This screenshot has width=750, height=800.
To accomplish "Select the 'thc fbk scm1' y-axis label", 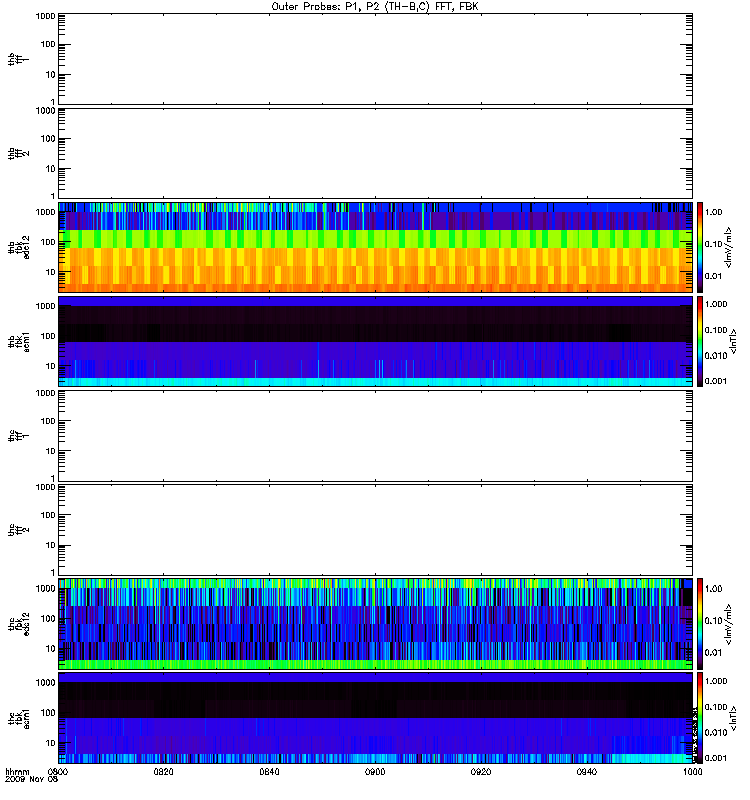I will [18, 718].
